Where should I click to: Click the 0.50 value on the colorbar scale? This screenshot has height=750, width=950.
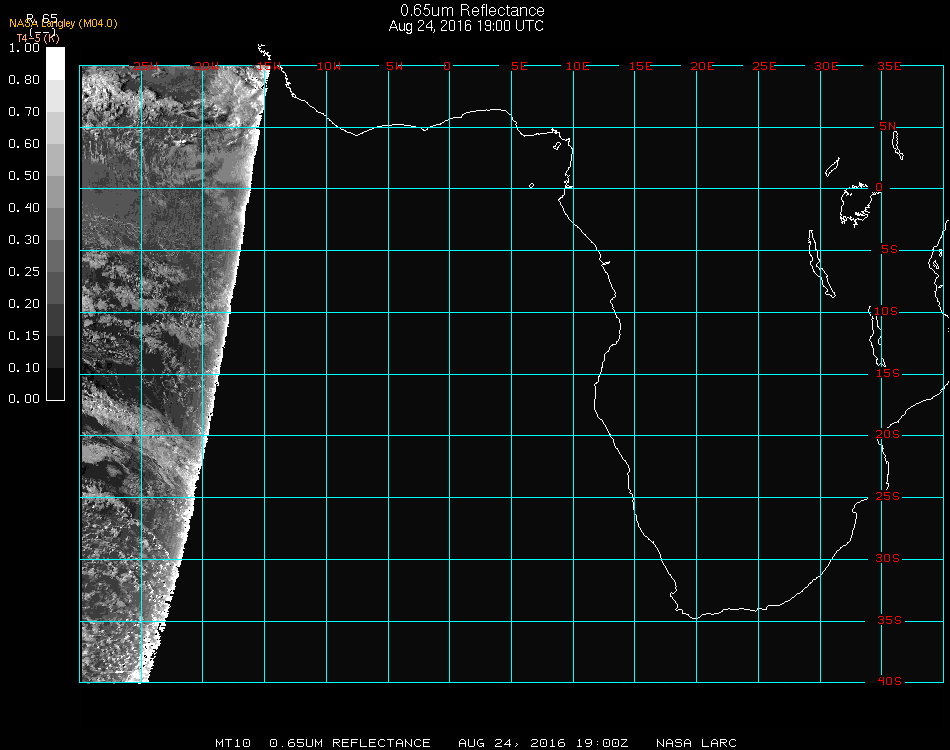point(24,176)
